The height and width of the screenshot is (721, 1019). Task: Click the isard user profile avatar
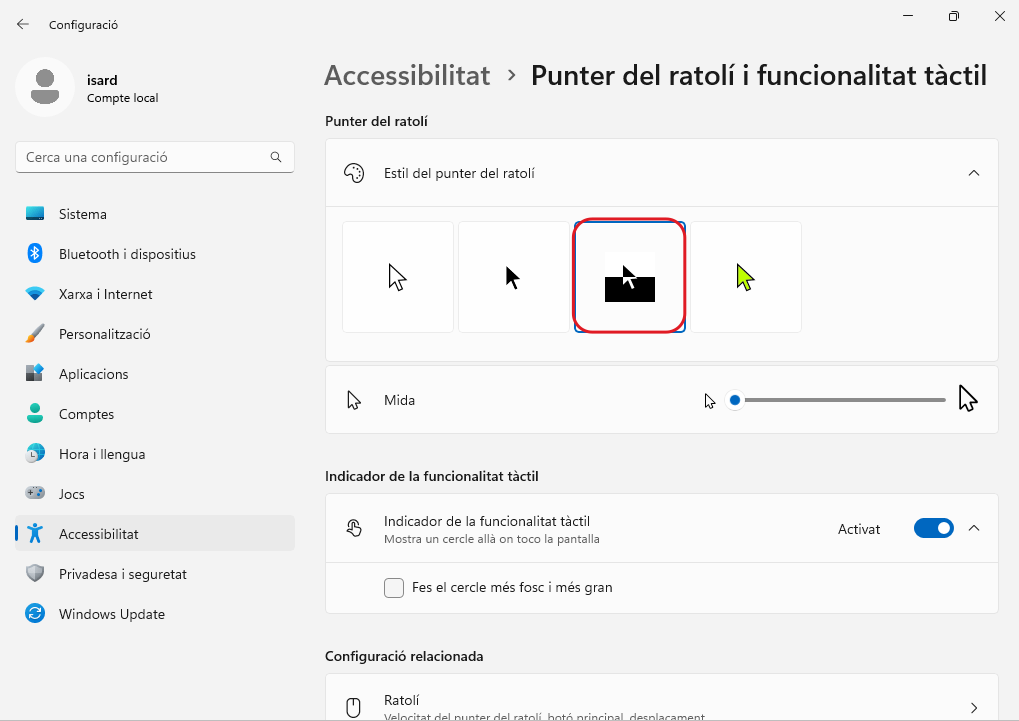pyautogui.click(x=44, y=86)
